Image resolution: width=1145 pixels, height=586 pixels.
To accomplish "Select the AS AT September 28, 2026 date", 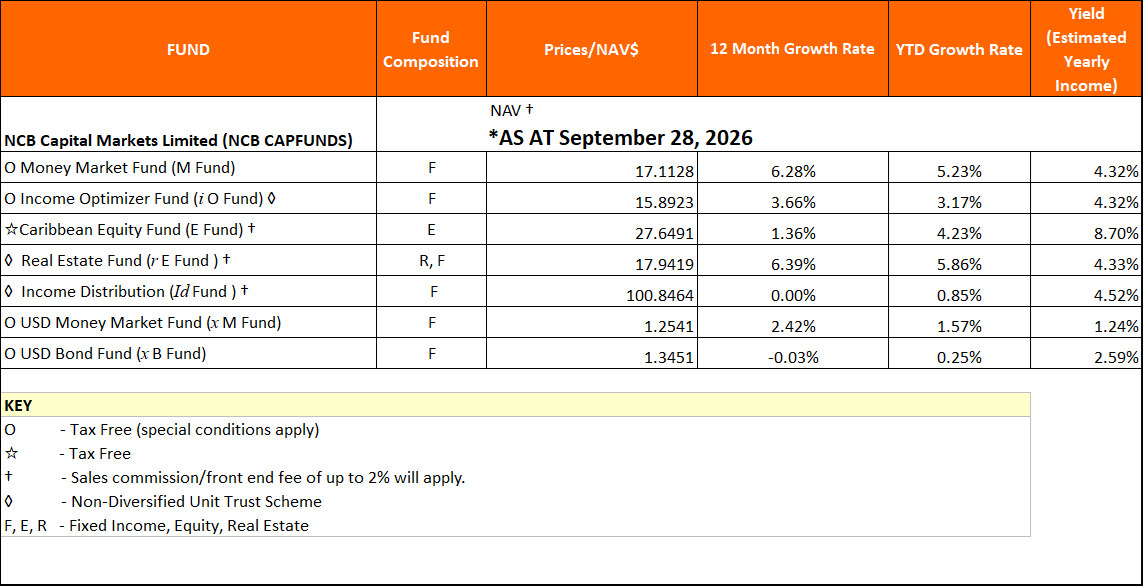I will 620,137.
